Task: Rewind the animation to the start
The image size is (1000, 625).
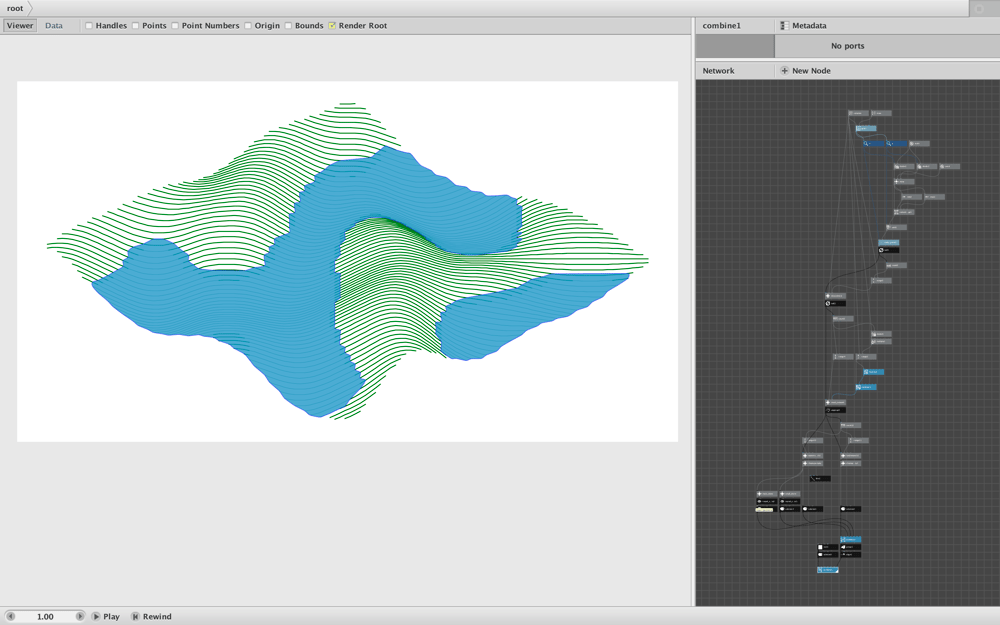Action: (x=151, y=617)
